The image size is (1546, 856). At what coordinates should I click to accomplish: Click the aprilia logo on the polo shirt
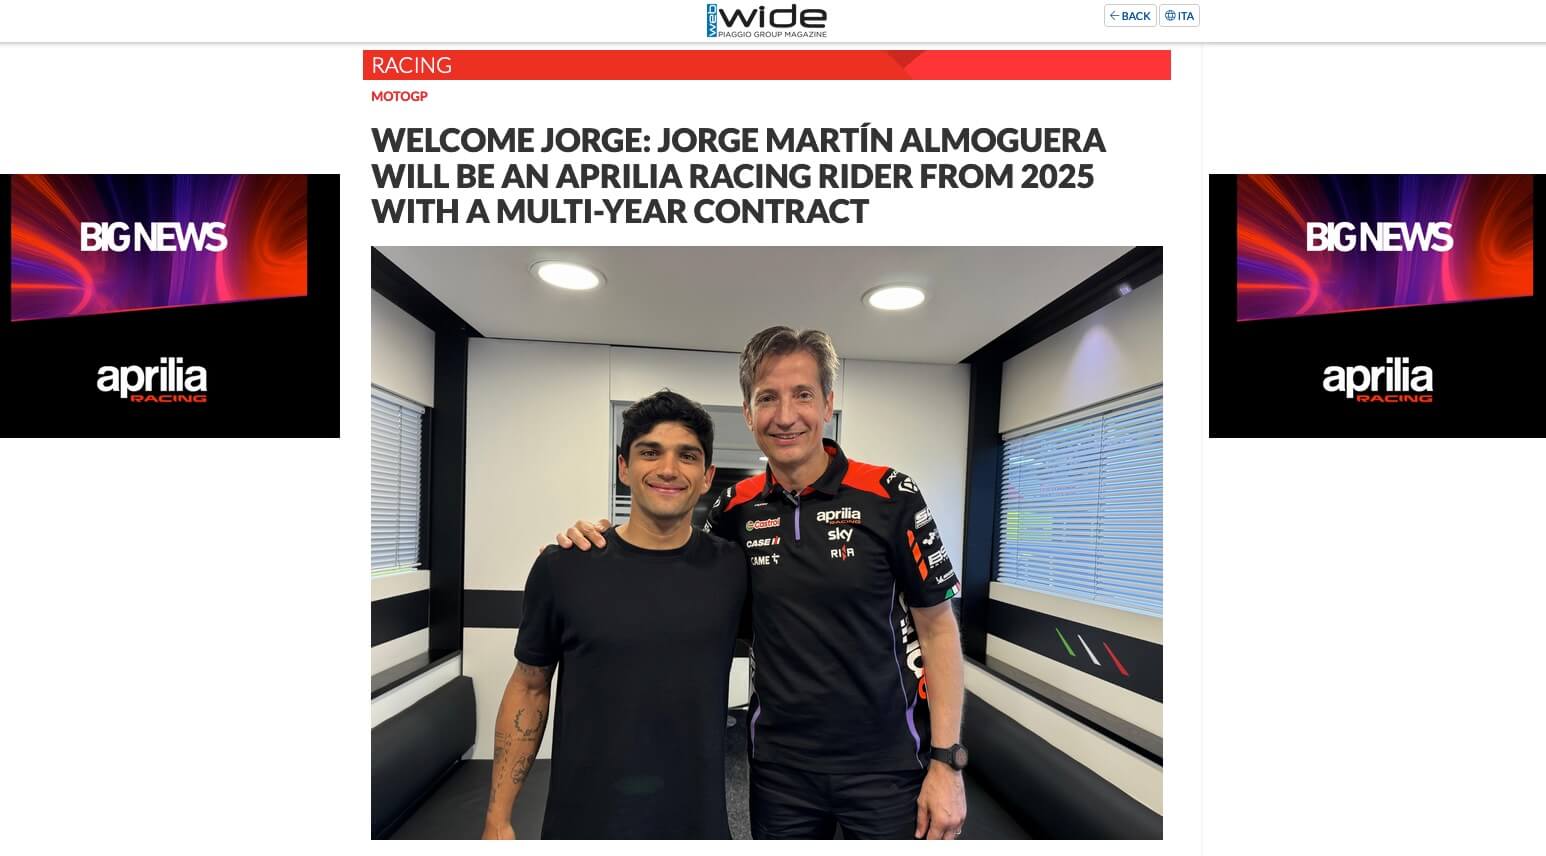click(838, 516)
